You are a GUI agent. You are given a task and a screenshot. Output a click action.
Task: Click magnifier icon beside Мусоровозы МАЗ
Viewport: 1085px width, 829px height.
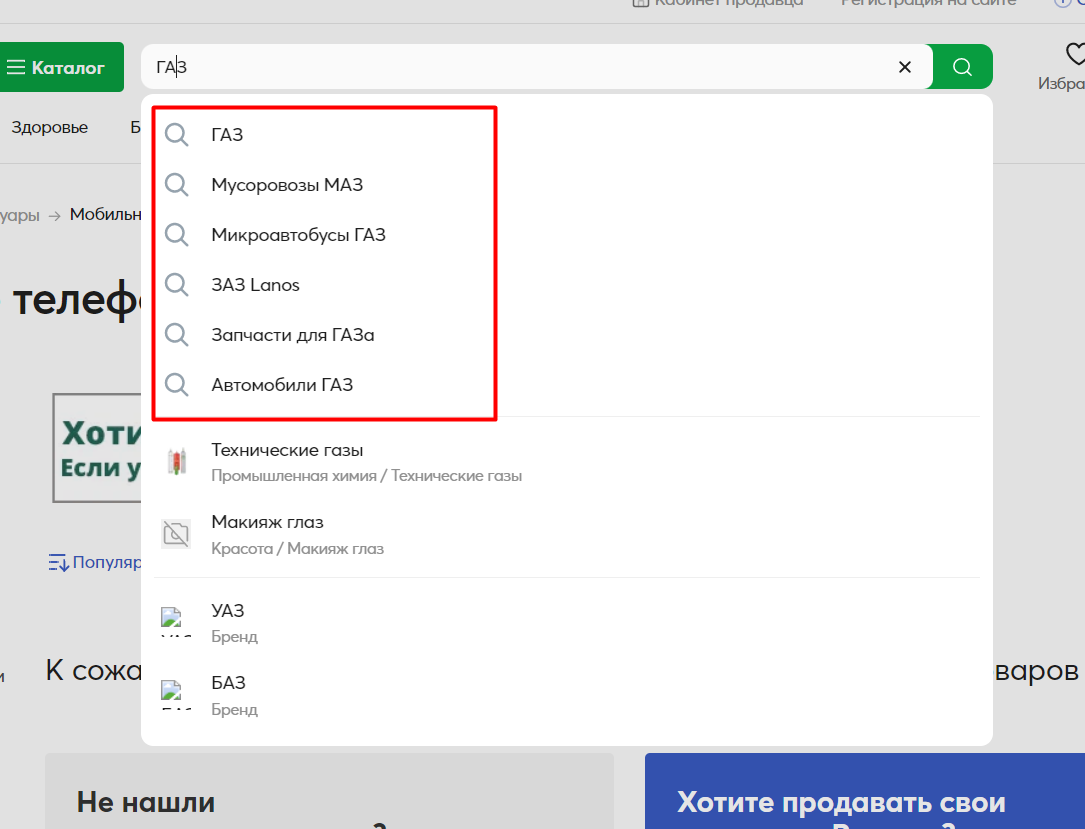pyautogui.click(x=176, y=185)
